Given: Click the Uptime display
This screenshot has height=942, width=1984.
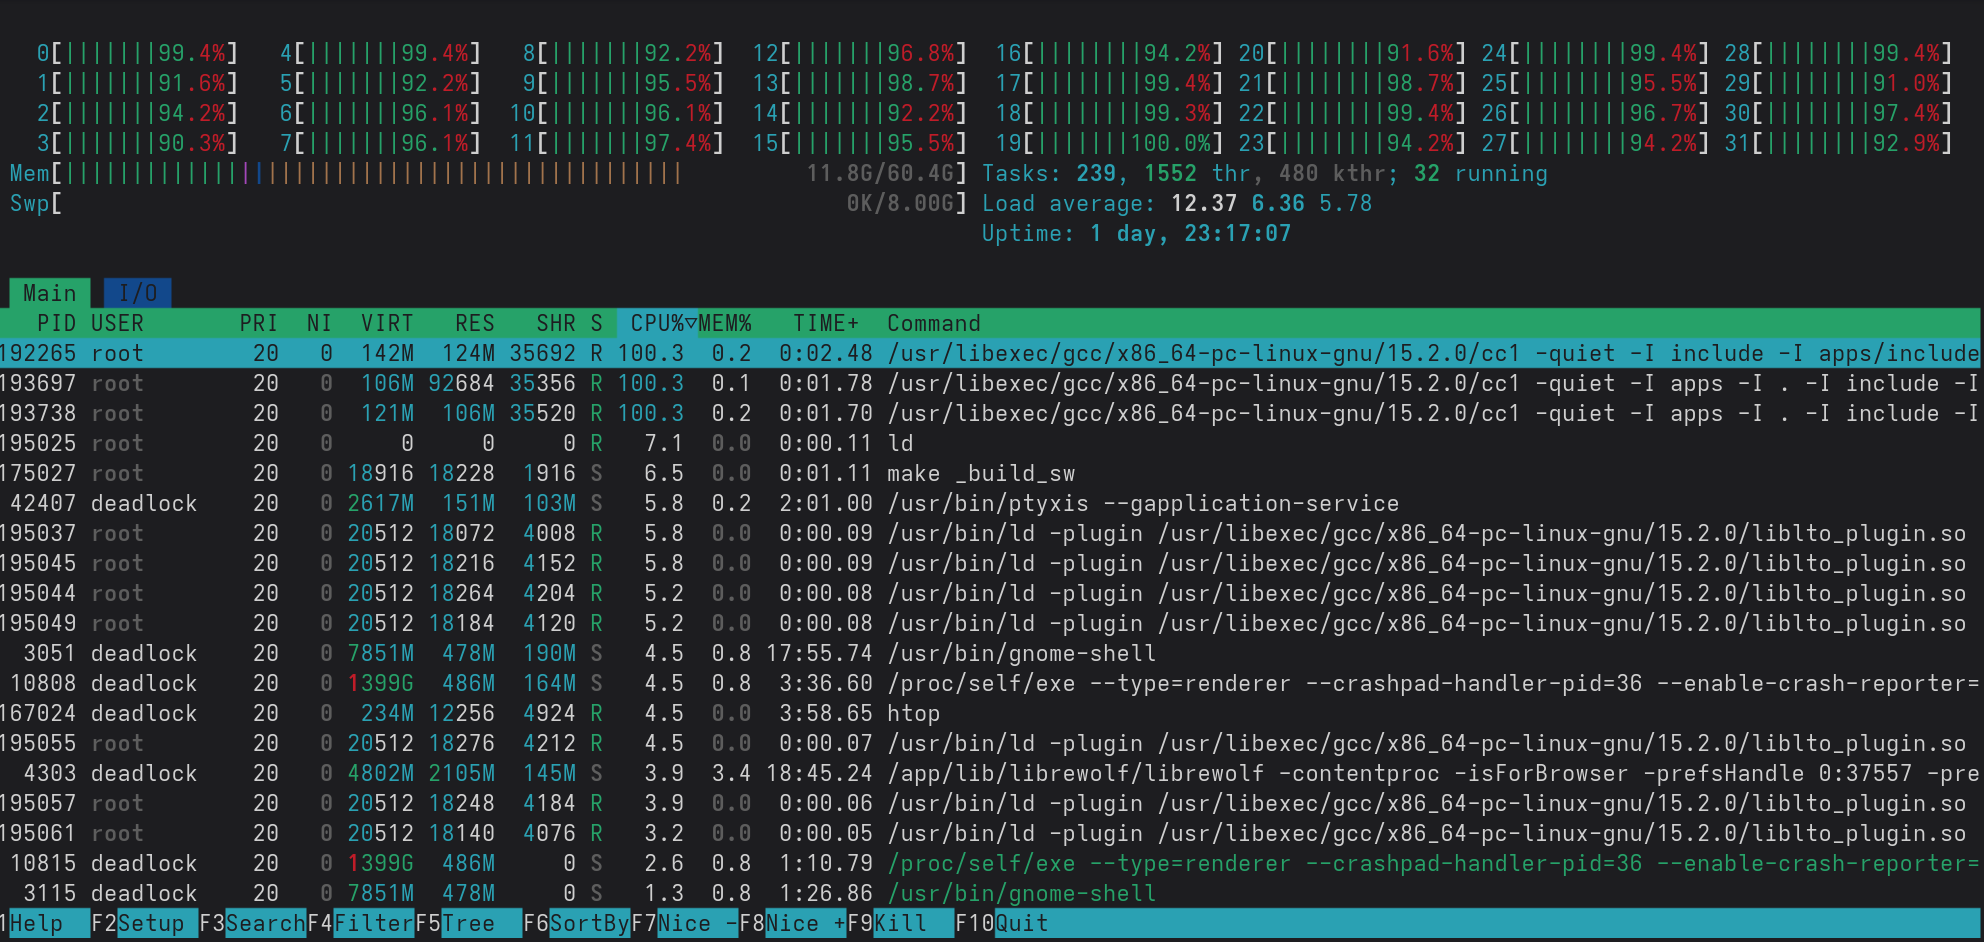Looking at the screenshot, I should click(1136, 233).
